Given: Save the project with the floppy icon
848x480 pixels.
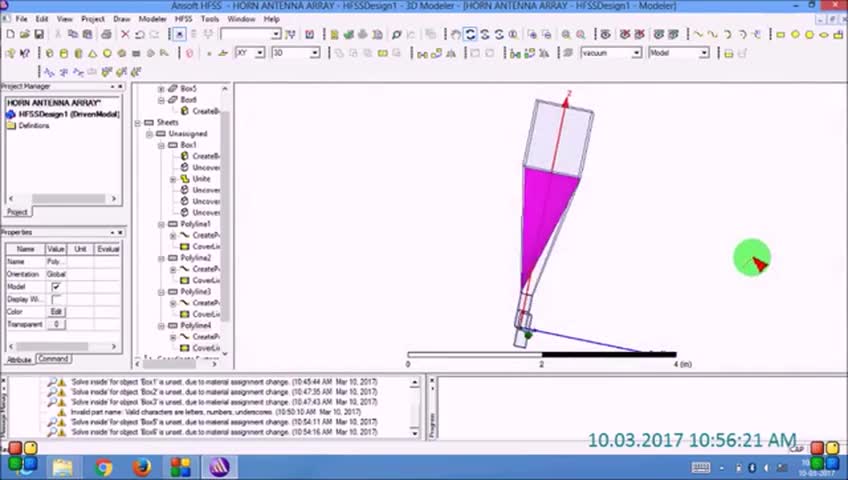Looking at the screenshot, I should [39, 35].
